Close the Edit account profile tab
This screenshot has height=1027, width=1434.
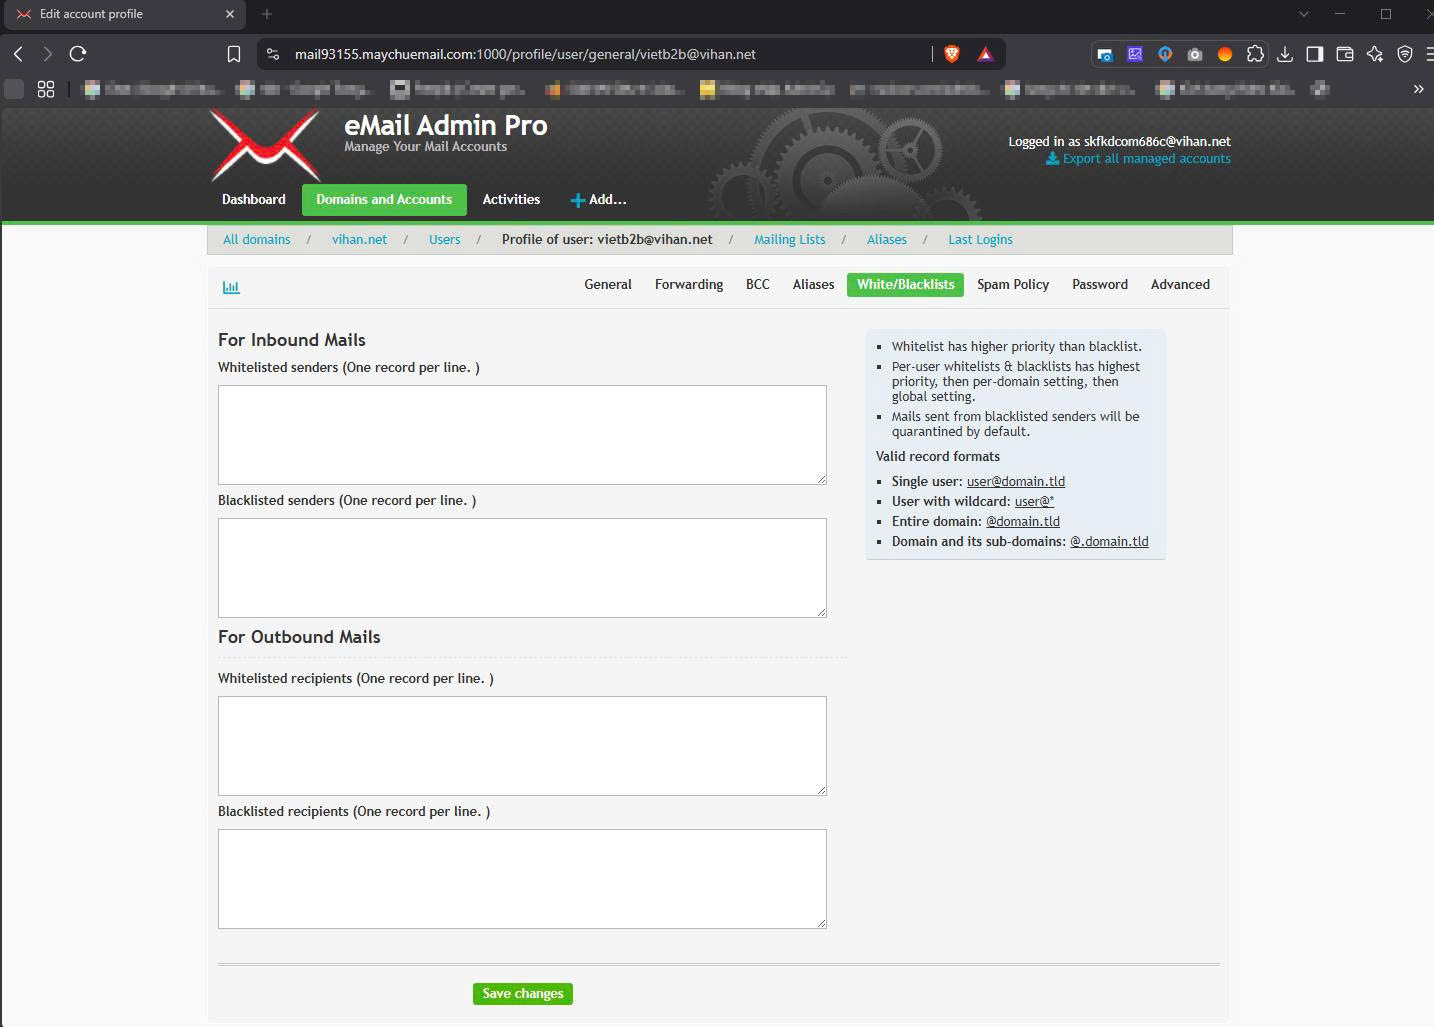pos(230,14)
